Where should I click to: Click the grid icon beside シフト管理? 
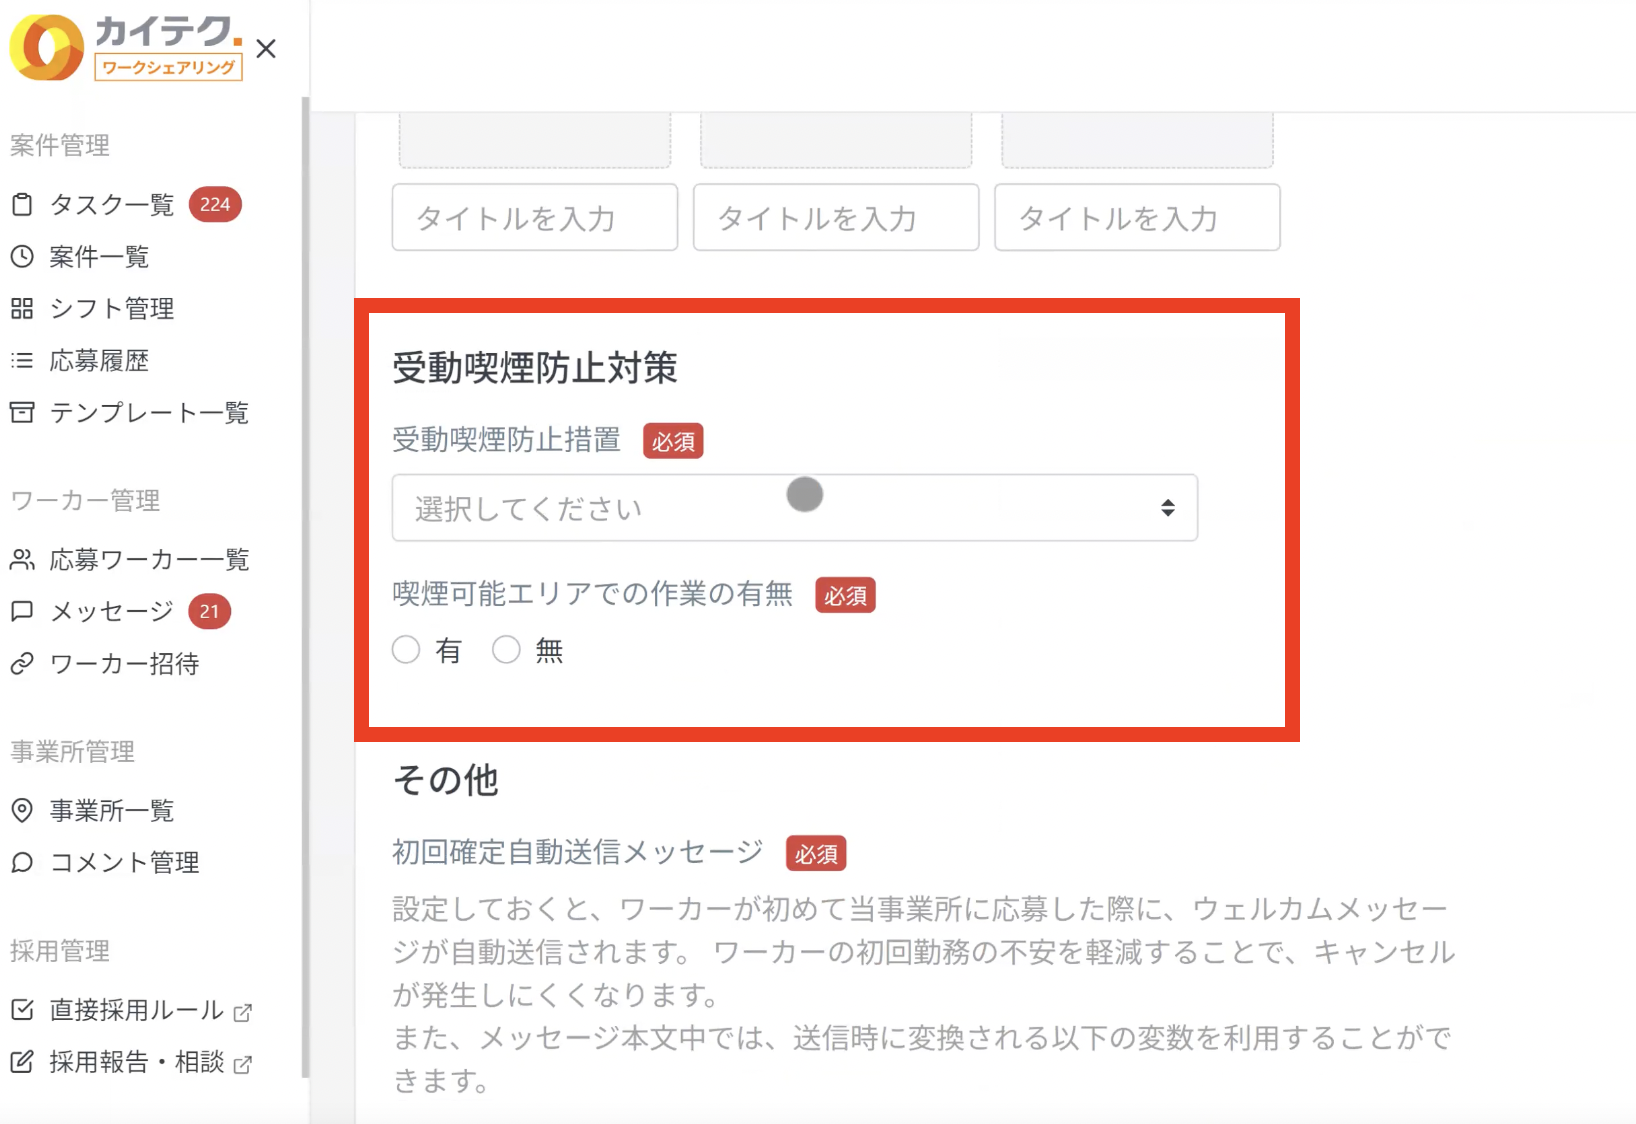point(22,308)
